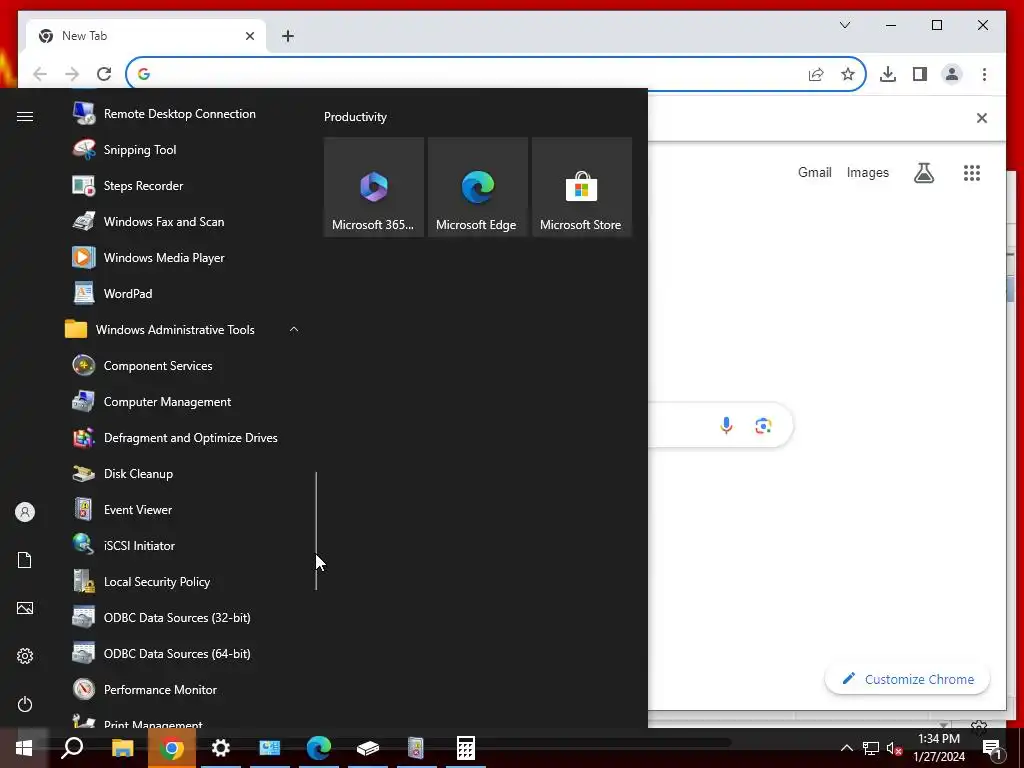
Task: Click Customize Chrome button
Action: click(x=908, y=679)
